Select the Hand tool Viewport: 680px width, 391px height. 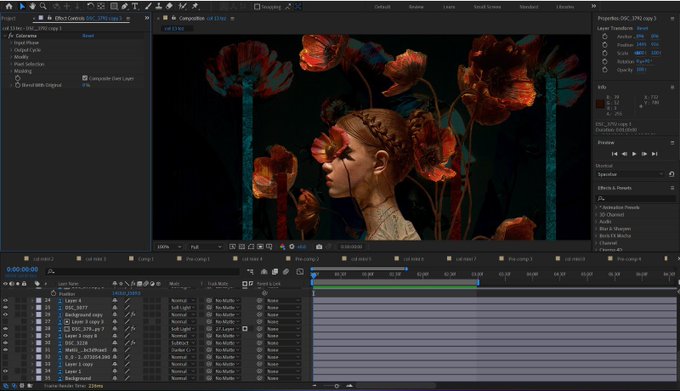33,6
